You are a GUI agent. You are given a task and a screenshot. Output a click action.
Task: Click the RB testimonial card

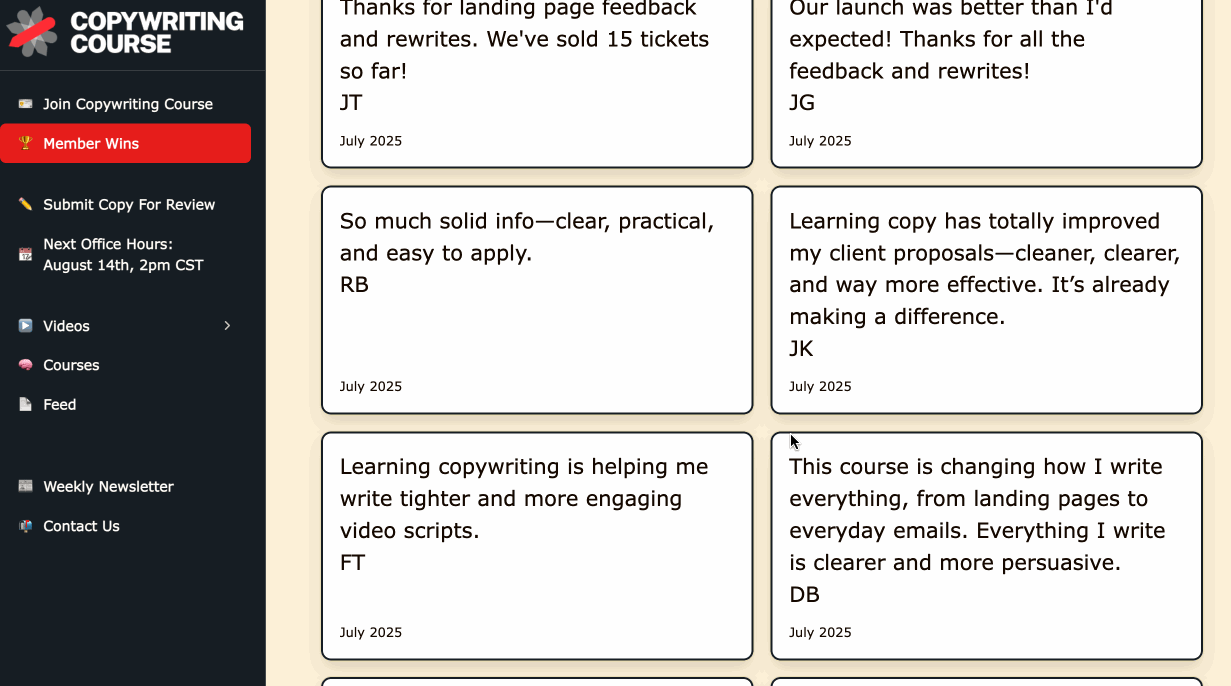[x=537, y=300]
